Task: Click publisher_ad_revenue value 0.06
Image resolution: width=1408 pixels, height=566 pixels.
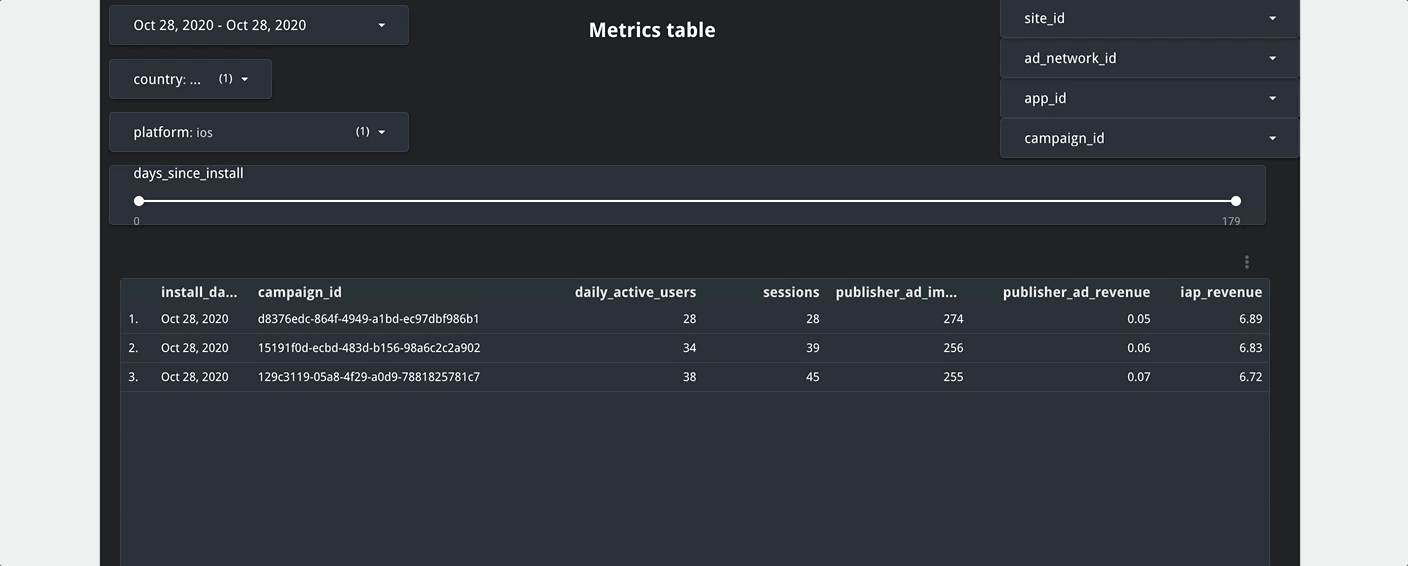Action: [1138, 348]
